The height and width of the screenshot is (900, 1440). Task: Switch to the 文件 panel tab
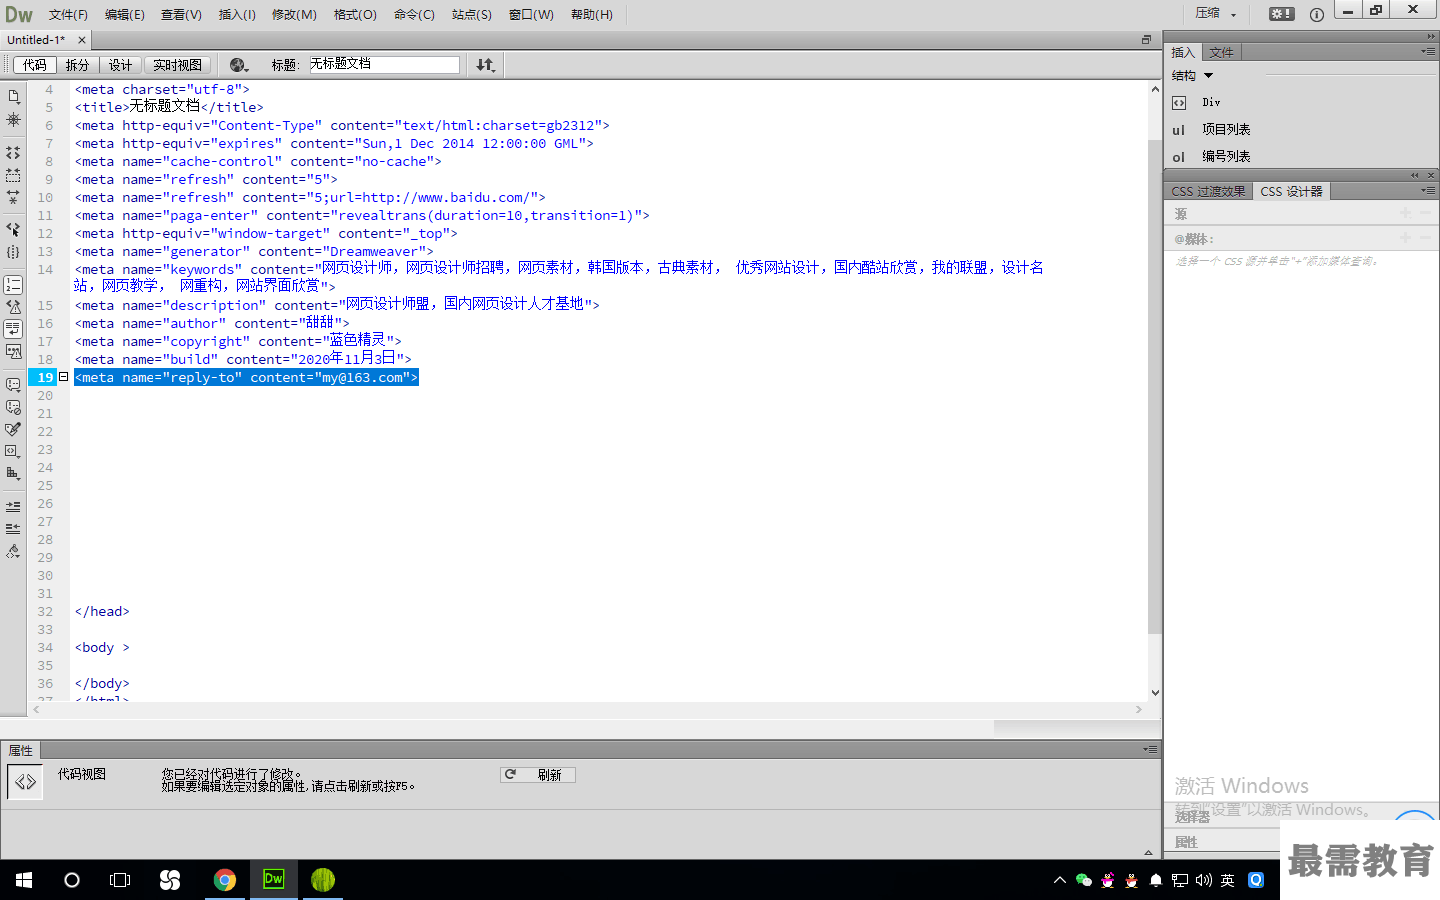click(1221, 52)
